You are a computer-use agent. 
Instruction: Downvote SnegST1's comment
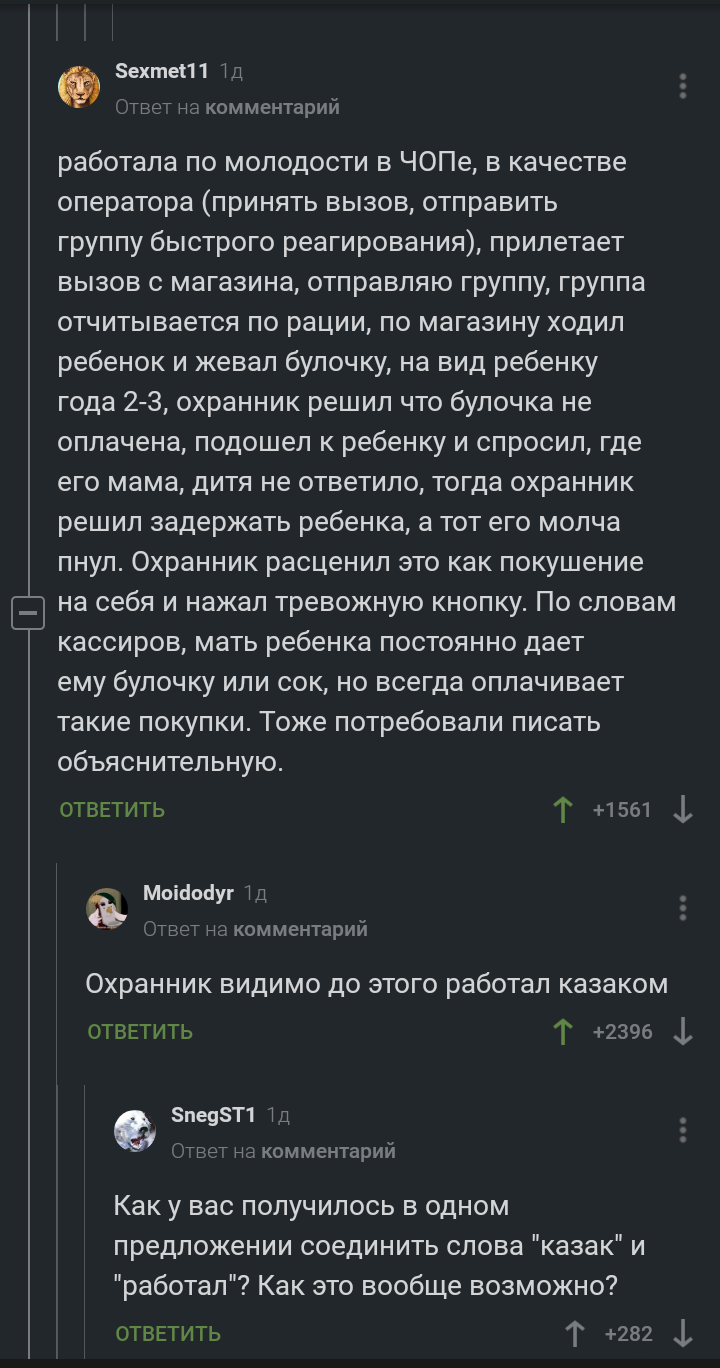coord(683,1333)
